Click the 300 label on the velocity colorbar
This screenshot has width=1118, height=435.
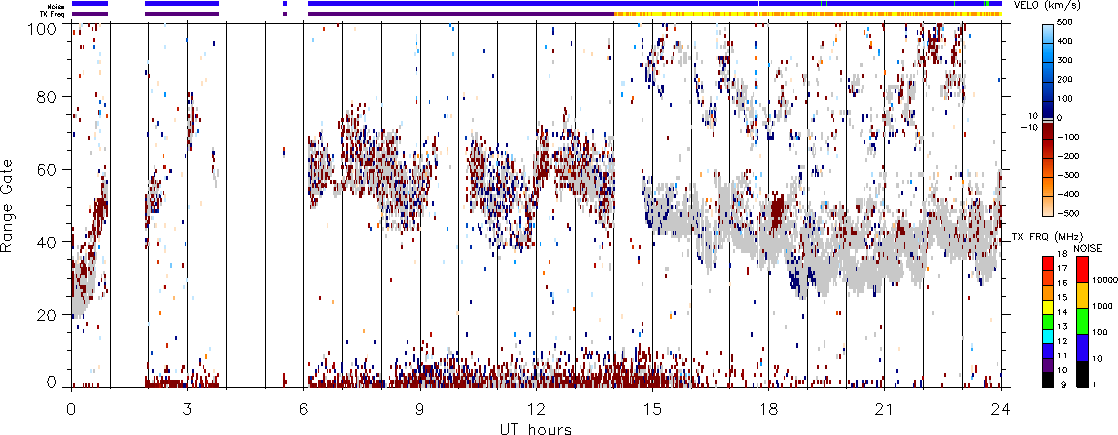tap(1065, 60)
